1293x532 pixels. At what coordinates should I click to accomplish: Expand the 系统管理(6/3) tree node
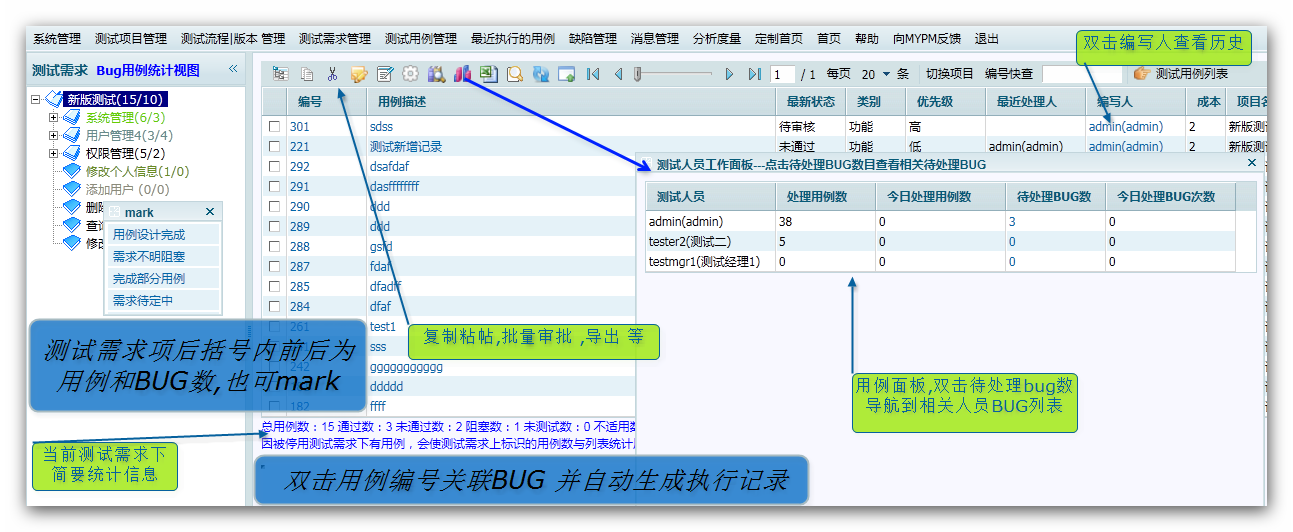(54, 118)
